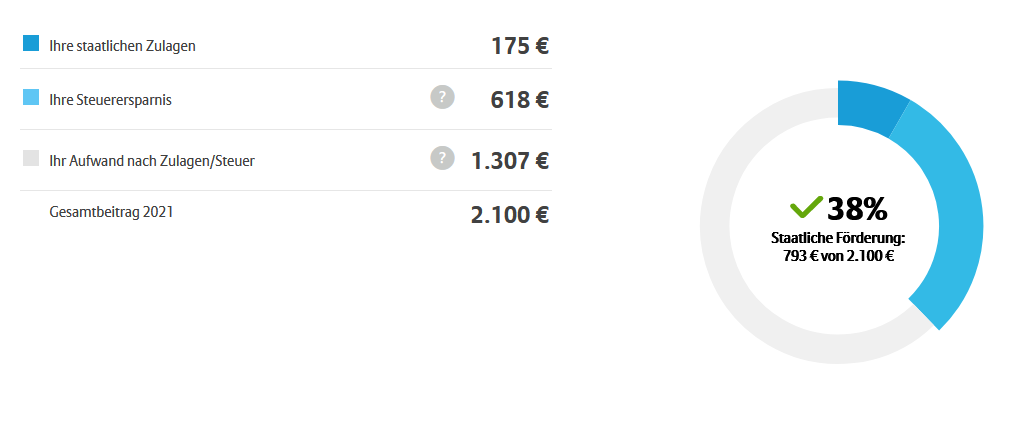Screen dimensions: 1026x423
Task: Select the 175 € amount
Action: pyautogui.click(x=520, y=46)
